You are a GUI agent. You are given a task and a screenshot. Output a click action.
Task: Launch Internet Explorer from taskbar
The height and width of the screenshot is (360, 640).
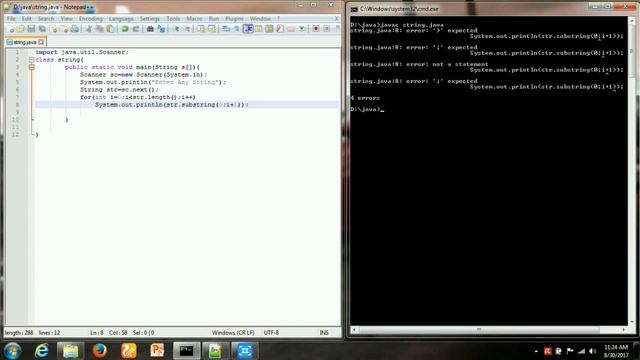[41, 351]
